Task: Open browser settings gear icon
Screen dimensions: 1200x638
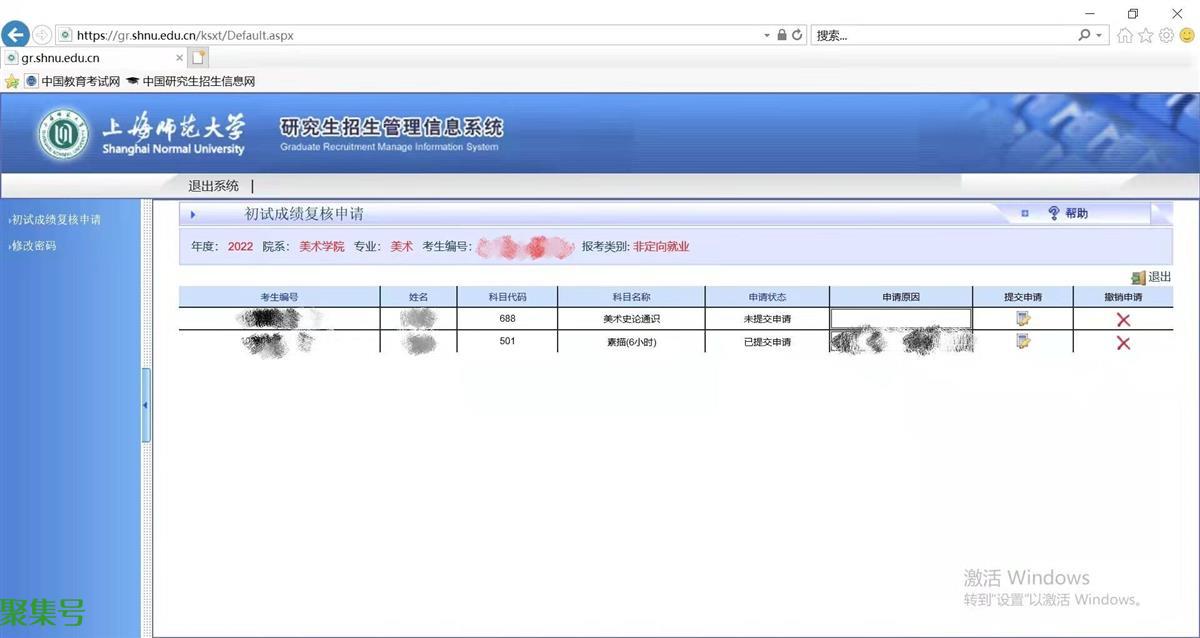Action: coord(1166,35)
